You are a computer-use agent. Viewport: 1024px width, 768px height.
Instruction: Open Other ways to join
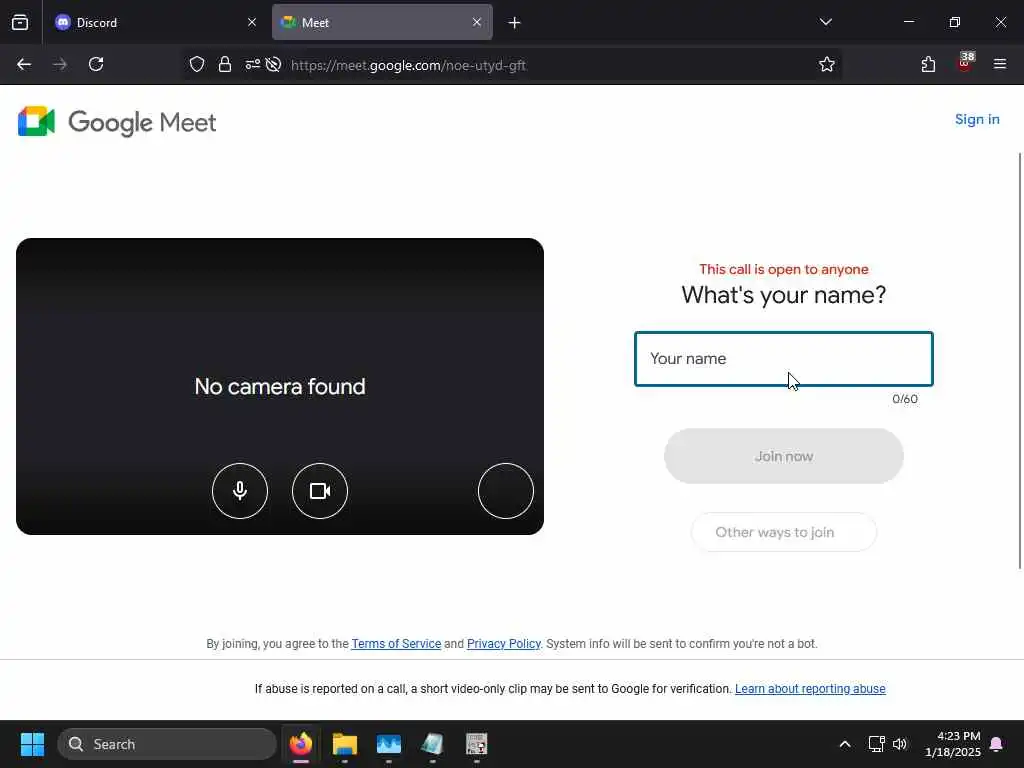click(x=784, y=532)
